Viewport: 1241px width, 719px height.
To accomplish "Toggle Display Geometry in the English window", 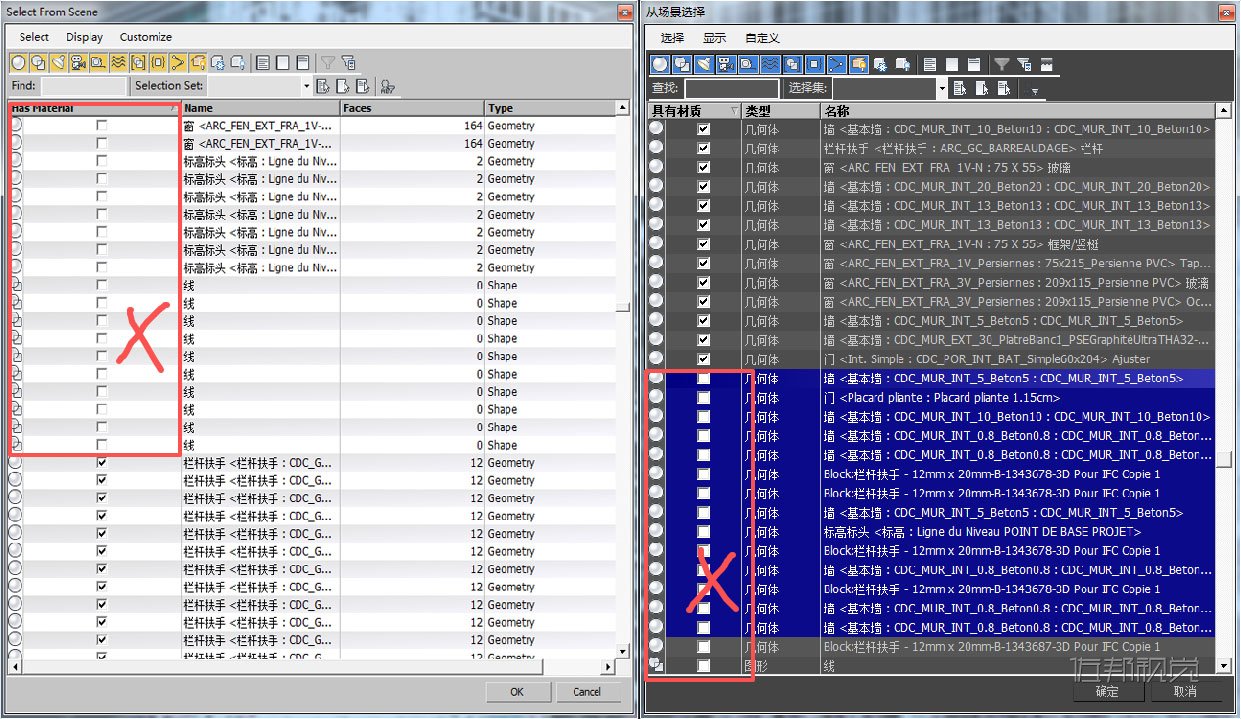I will click(x=18, y=63).
